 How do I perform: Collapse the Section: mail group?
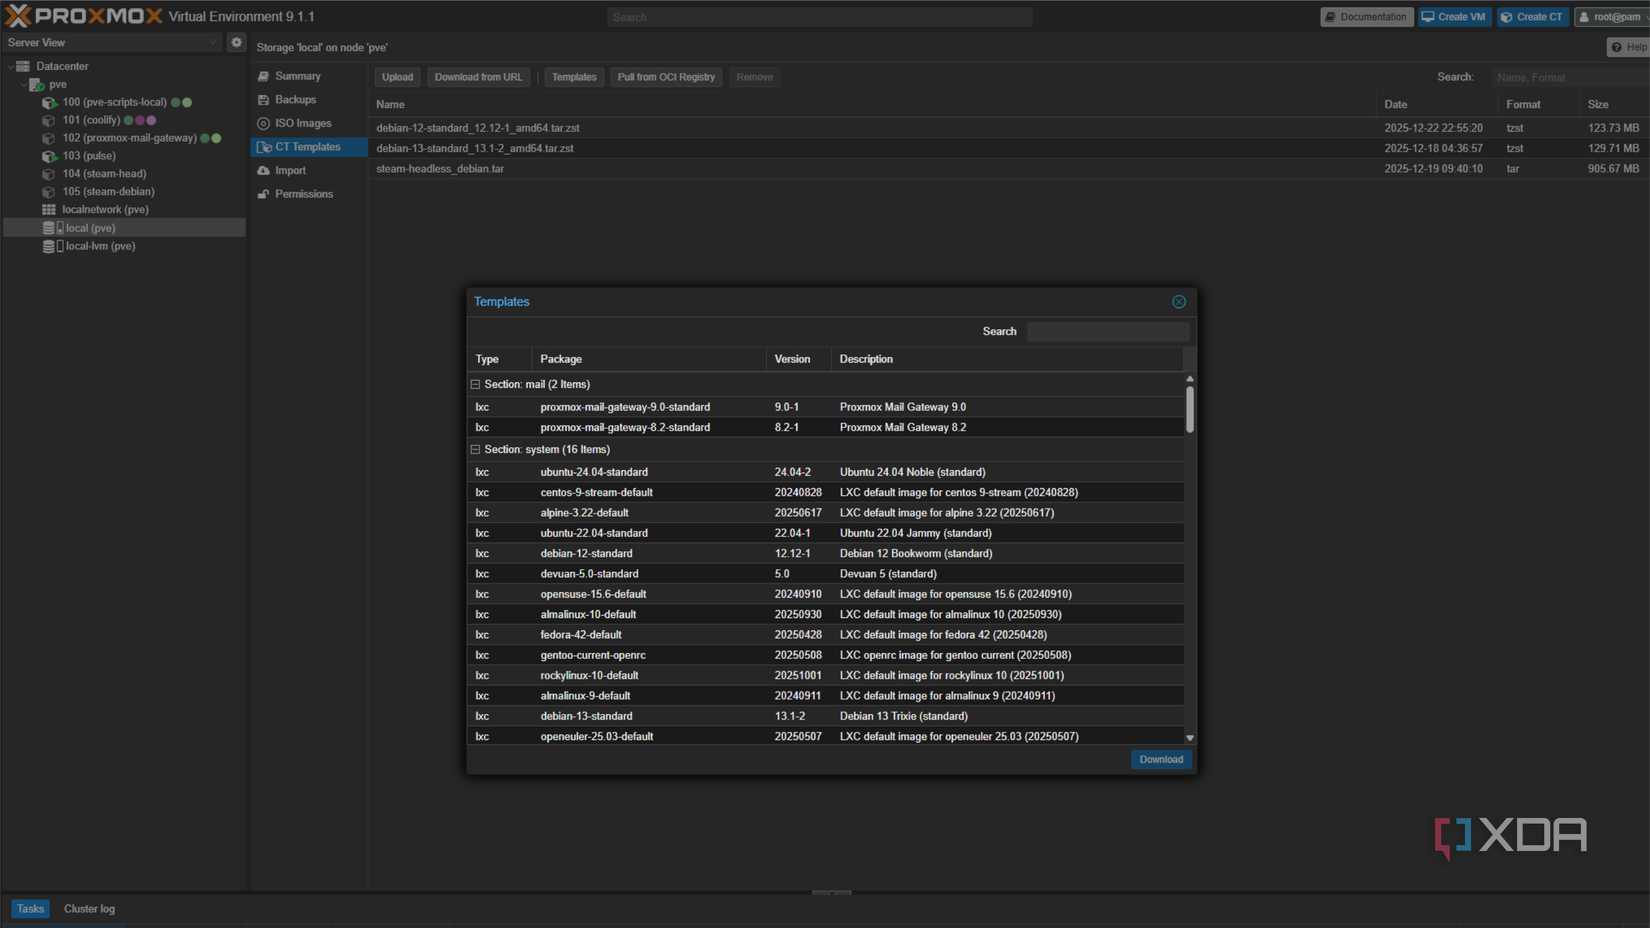[x=476, y=384]
